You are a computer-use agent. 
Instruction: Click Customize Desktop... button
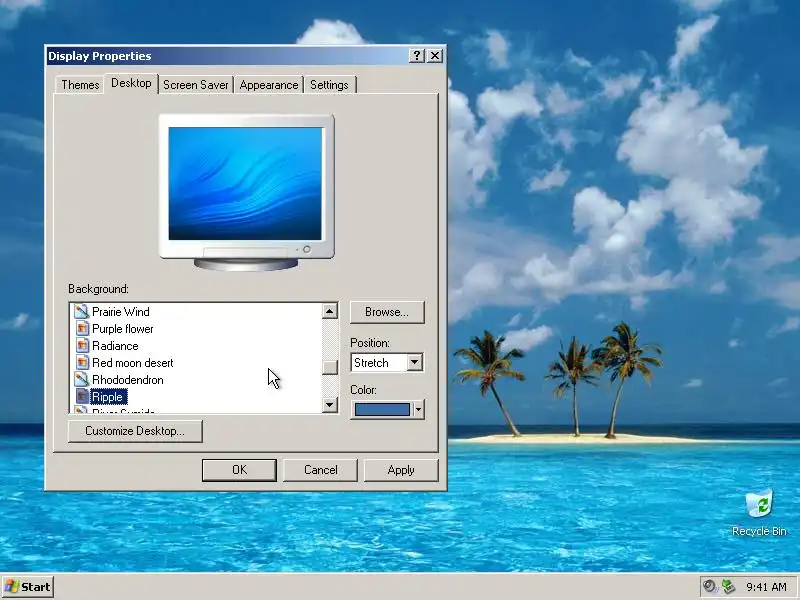pyautogui.click(x=135, y=431)
